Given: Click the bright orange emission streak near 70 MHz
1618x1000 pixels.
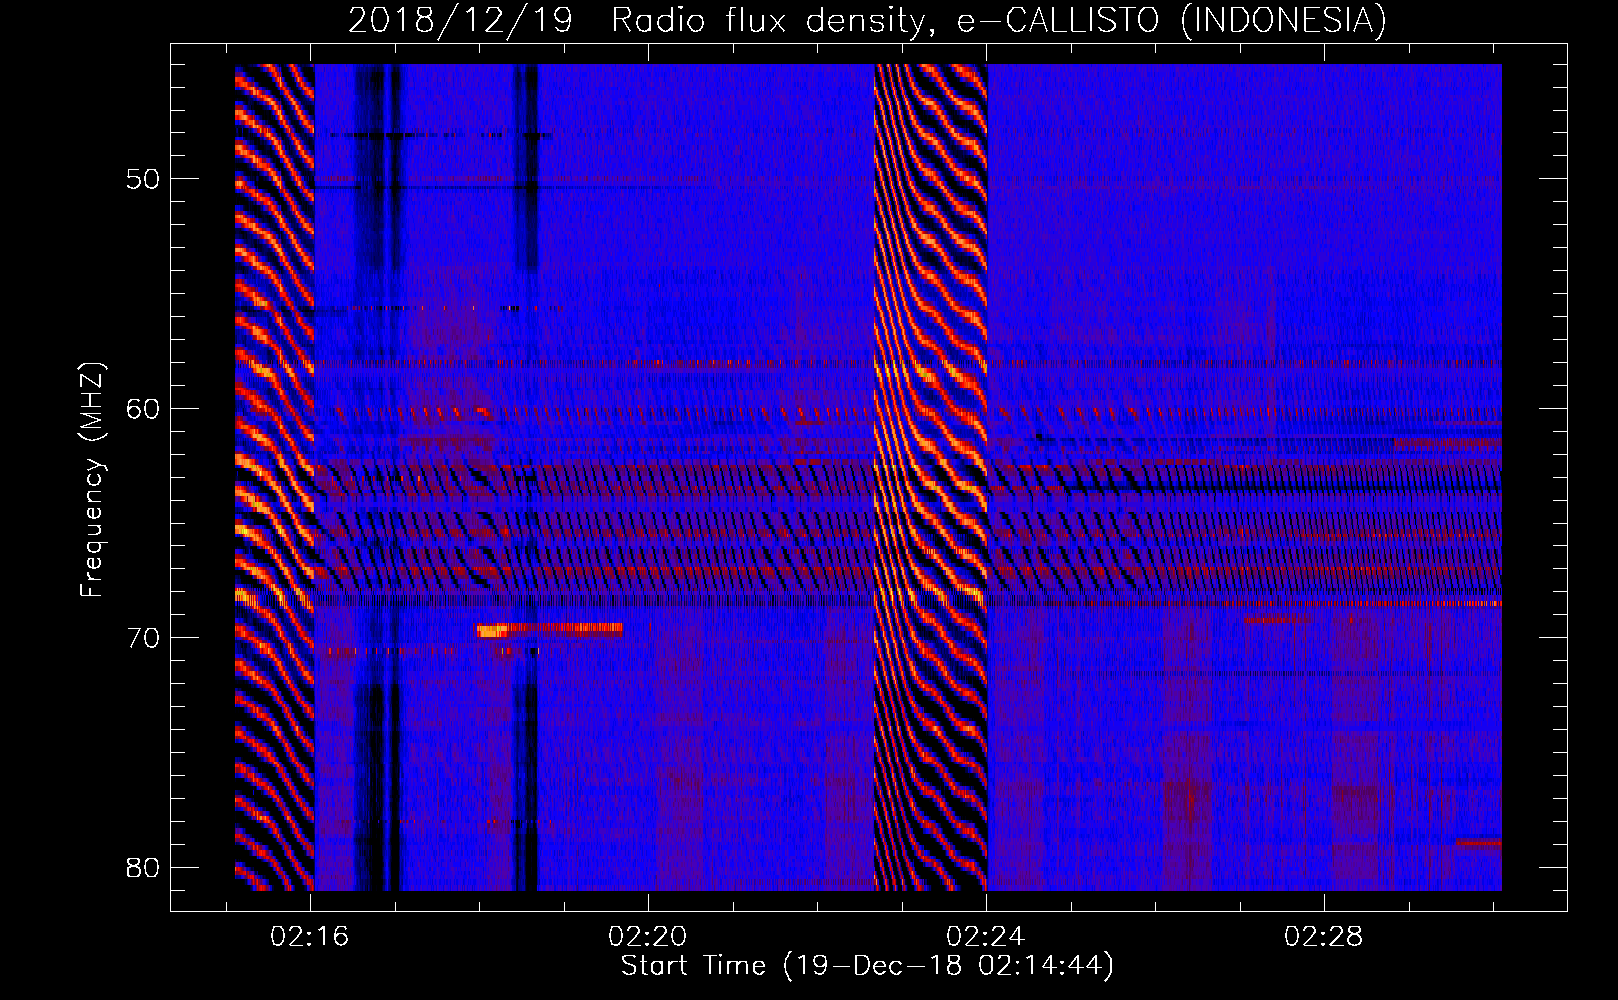Looking at the screenshot, I should tap(550, 630).
